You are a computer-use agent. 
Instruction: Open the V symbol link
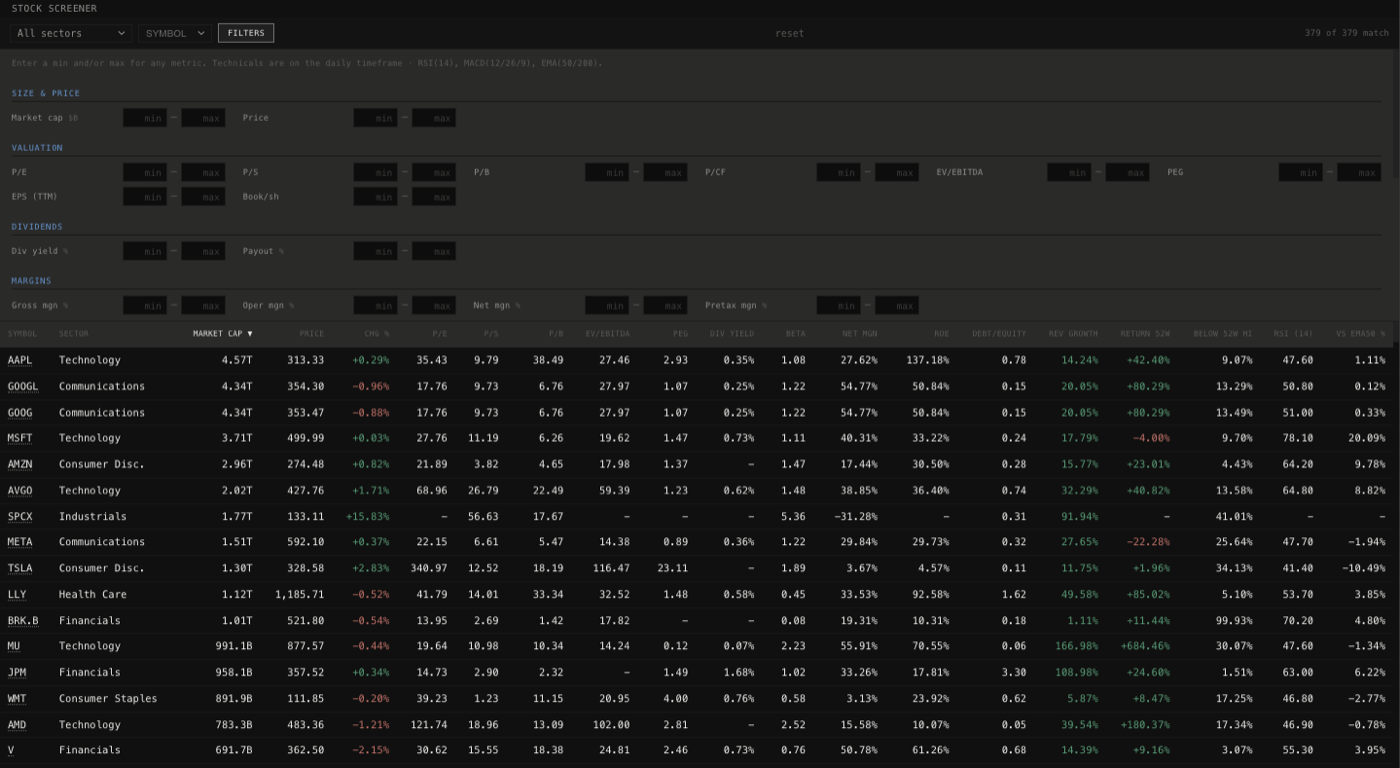11,750
